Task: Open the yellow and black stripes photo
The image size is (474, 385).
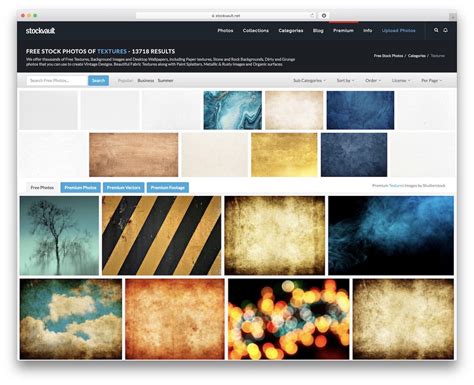Action: (x=162, y=235)
